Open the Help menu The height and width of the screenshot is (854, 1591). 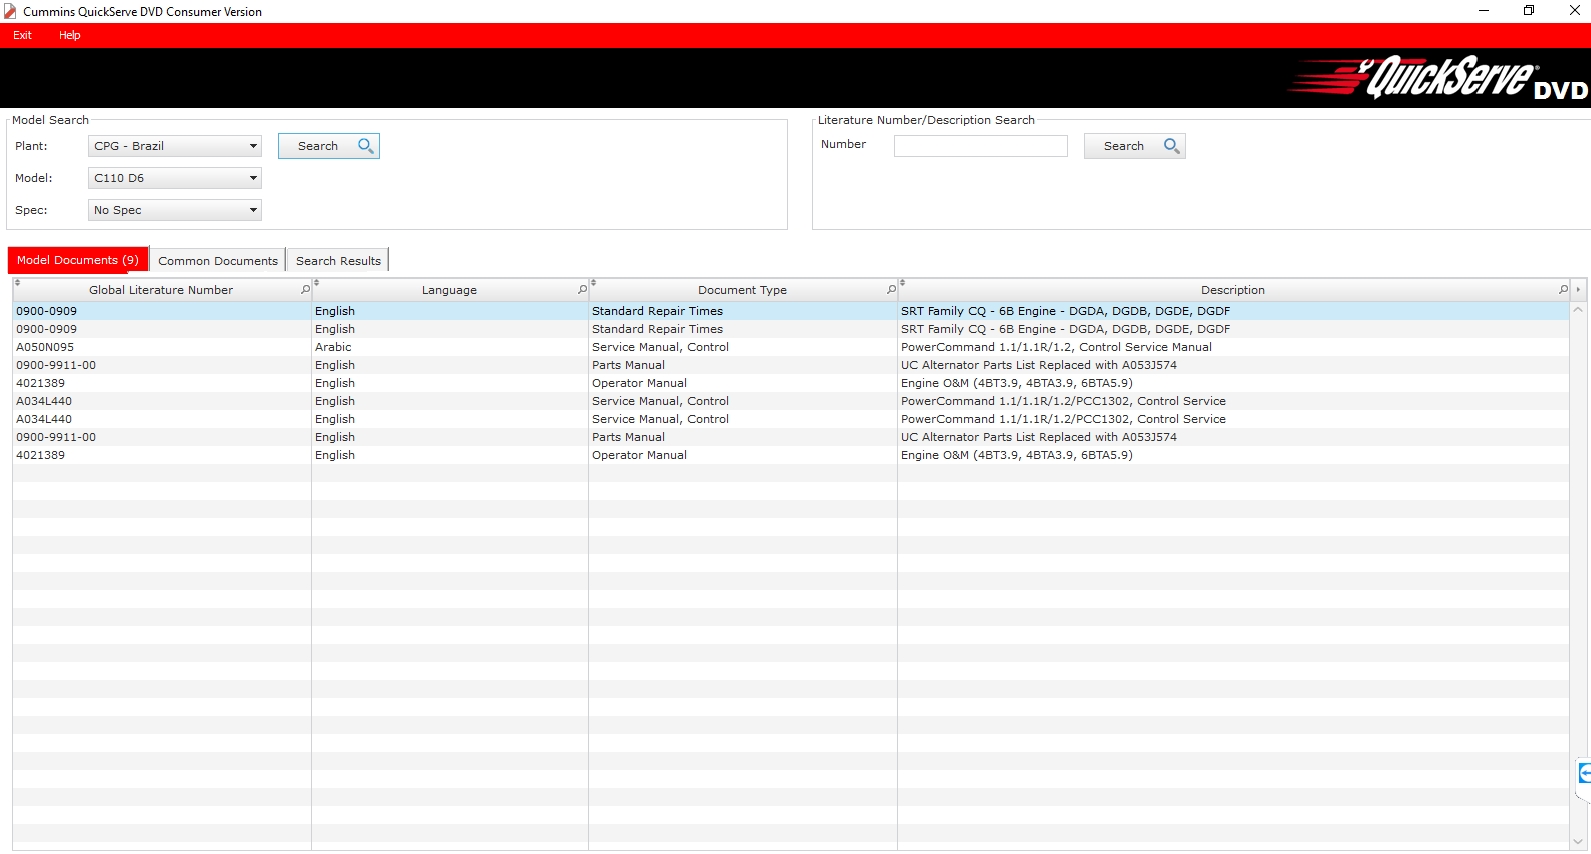69,35
